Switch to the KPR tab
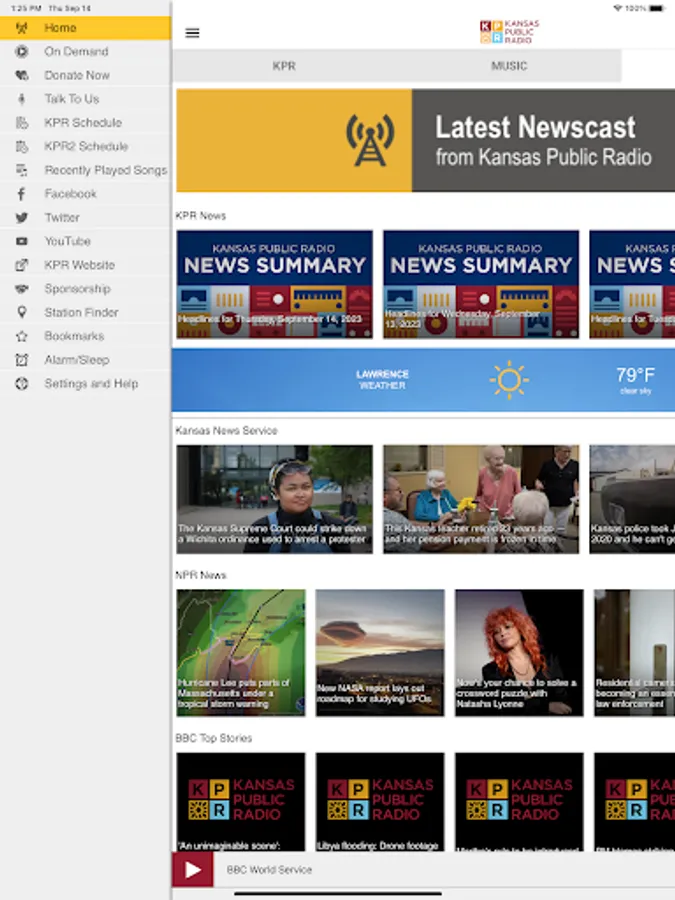675x900 pixels. click(284, 66)
